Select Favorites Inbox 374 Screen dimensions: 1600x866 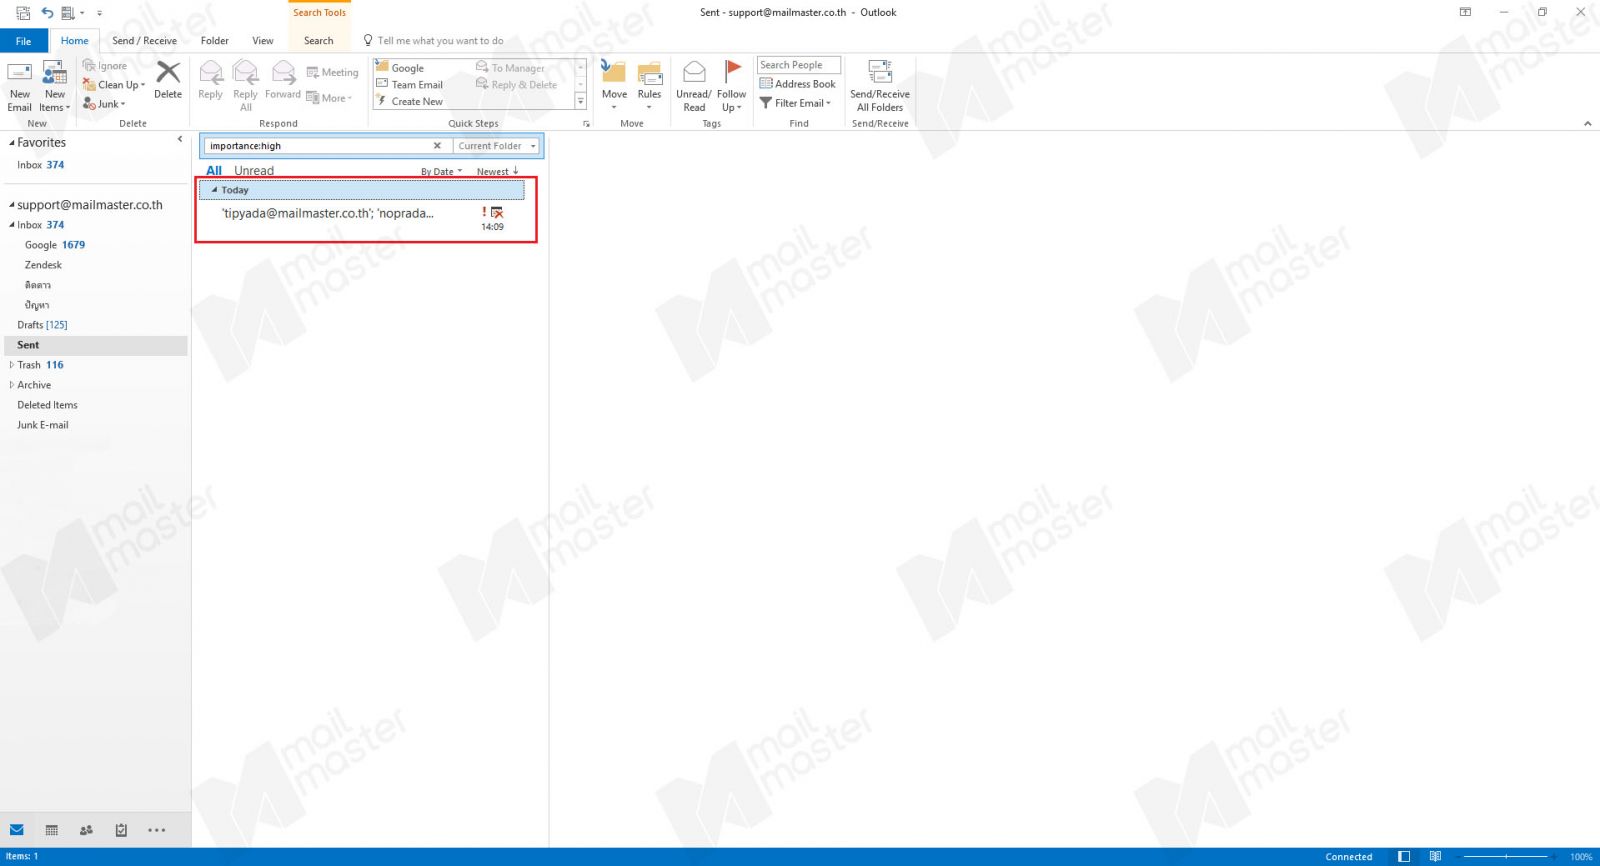pyautogui.click(x=40, y=165)
